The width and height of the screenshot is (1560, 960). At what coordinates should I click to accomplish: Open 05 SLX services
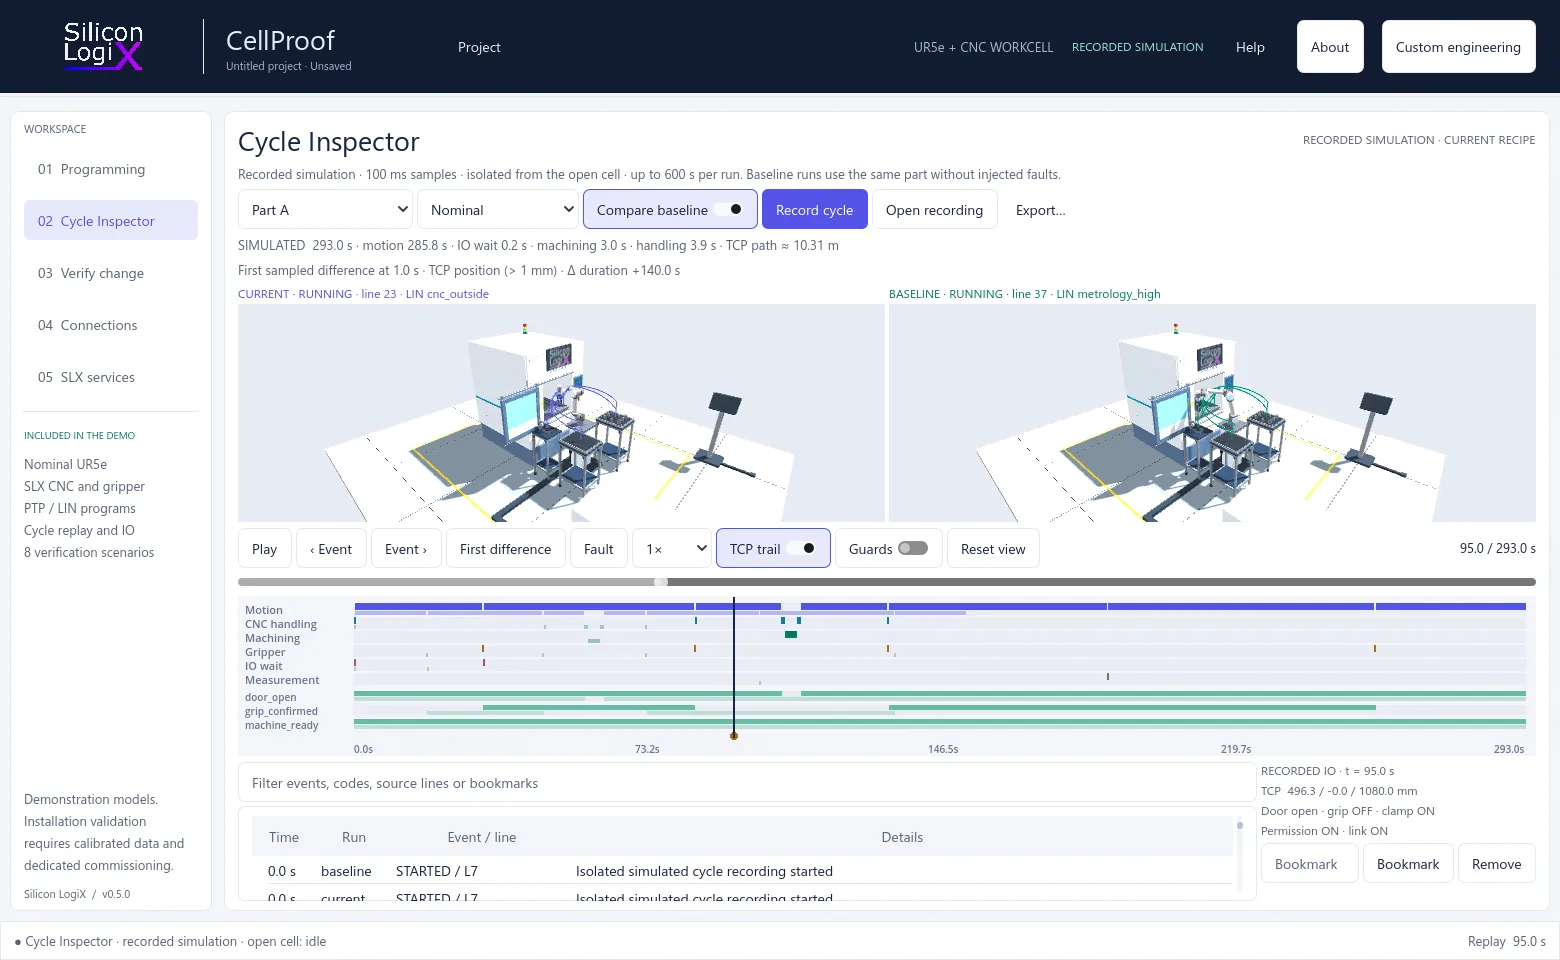(x=111, y=377)
